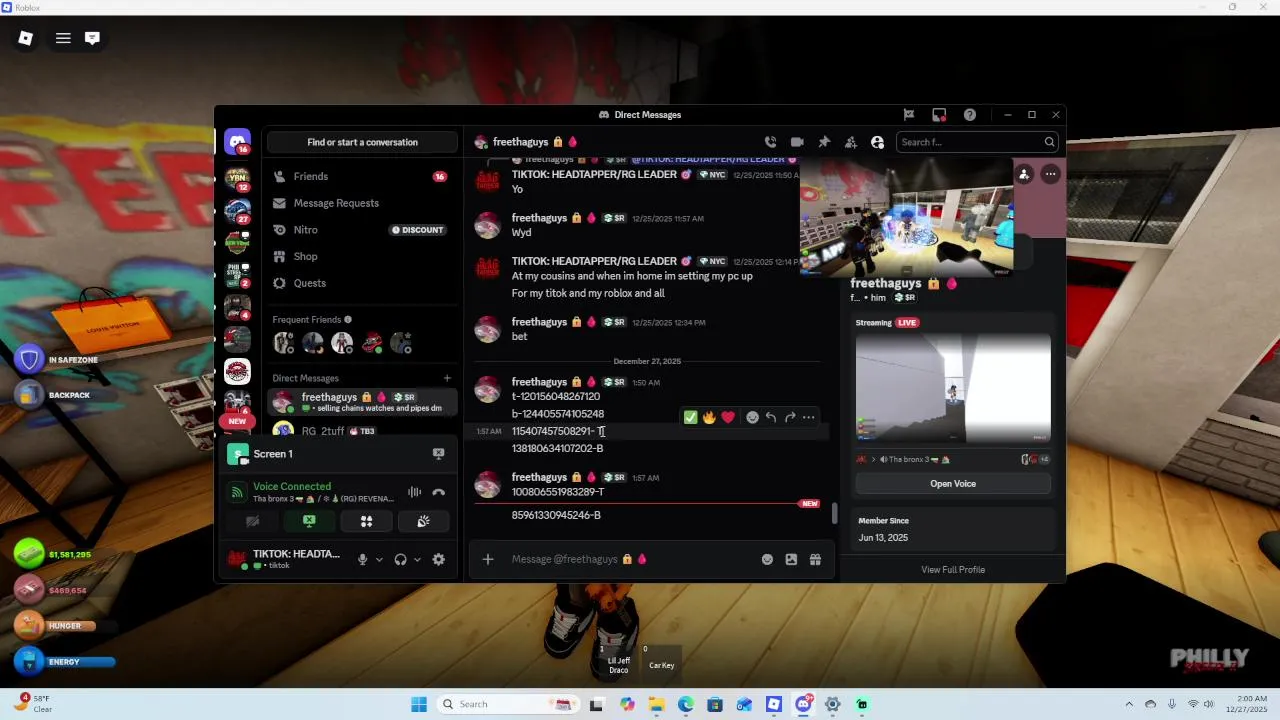Hide the user profile panel
1280x720 pixels.
click(x=877, y=142)
